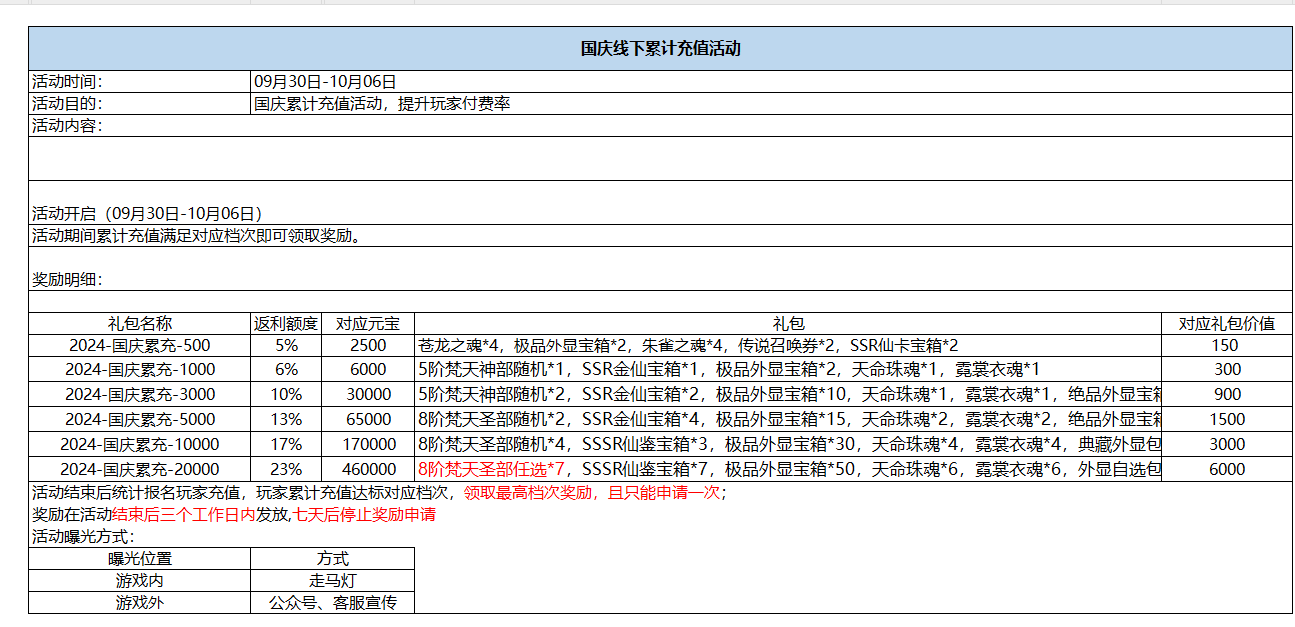Select cell 国庆累计充值活动，提升玩家付费率
1295x627 pixels.
click(771, 103)
